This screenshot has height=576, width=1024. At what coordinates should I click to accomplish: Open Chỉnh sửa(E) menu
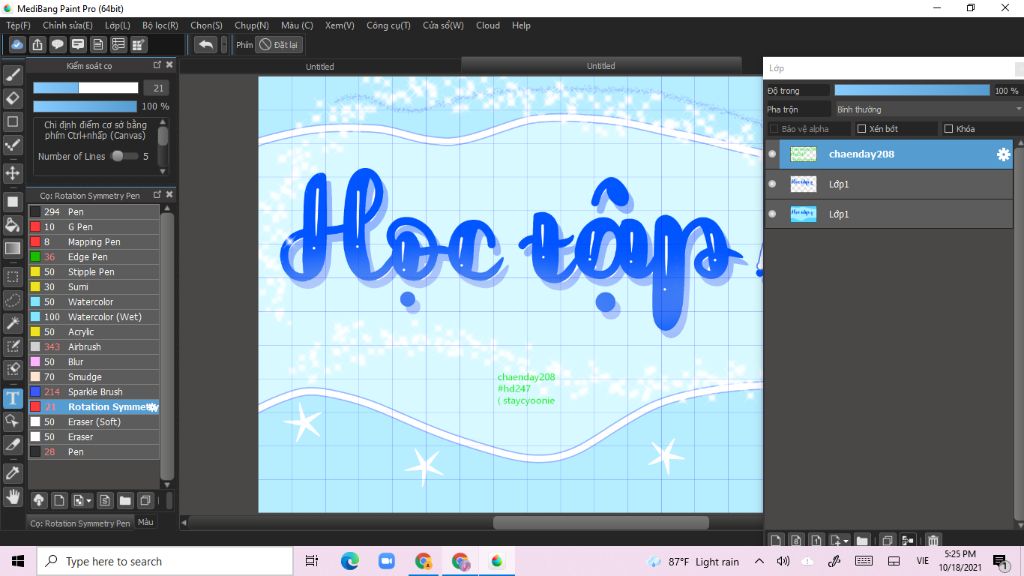click(67, 25)
